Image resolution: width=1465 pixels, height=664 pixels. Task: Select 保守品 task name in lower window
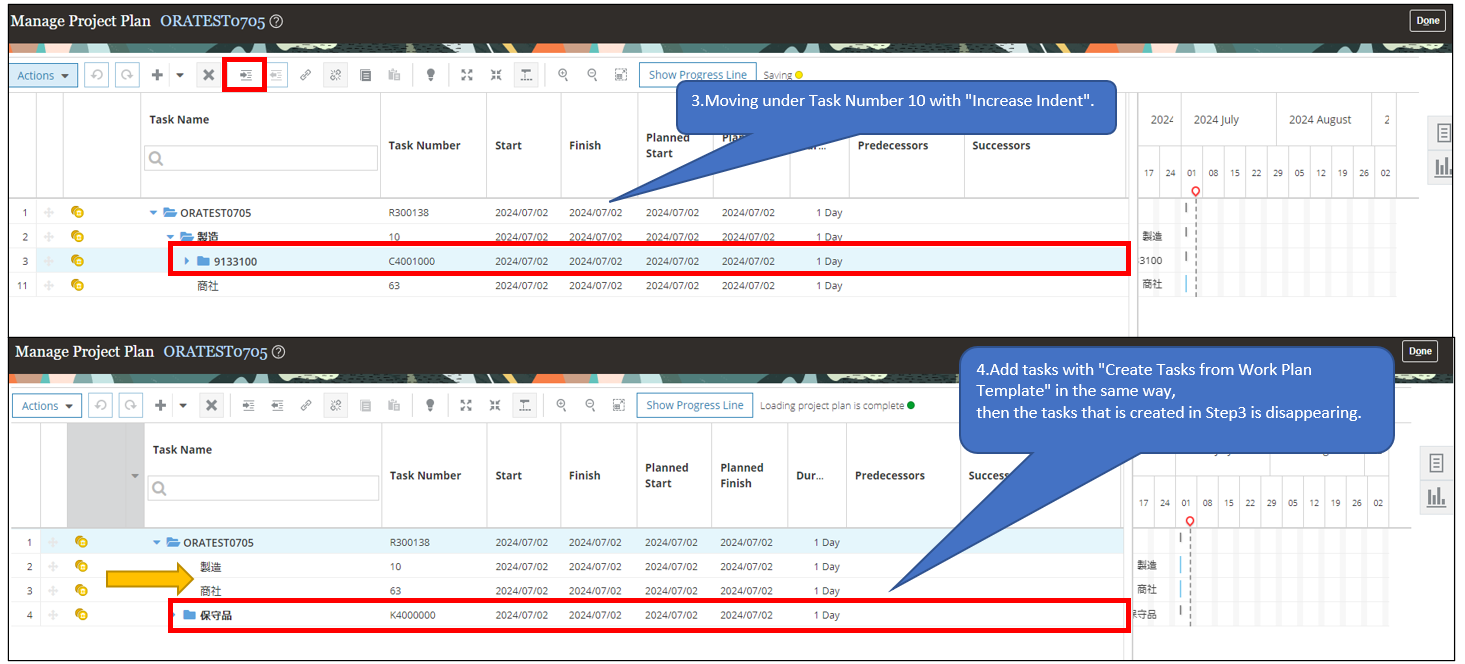coord(216,615)
